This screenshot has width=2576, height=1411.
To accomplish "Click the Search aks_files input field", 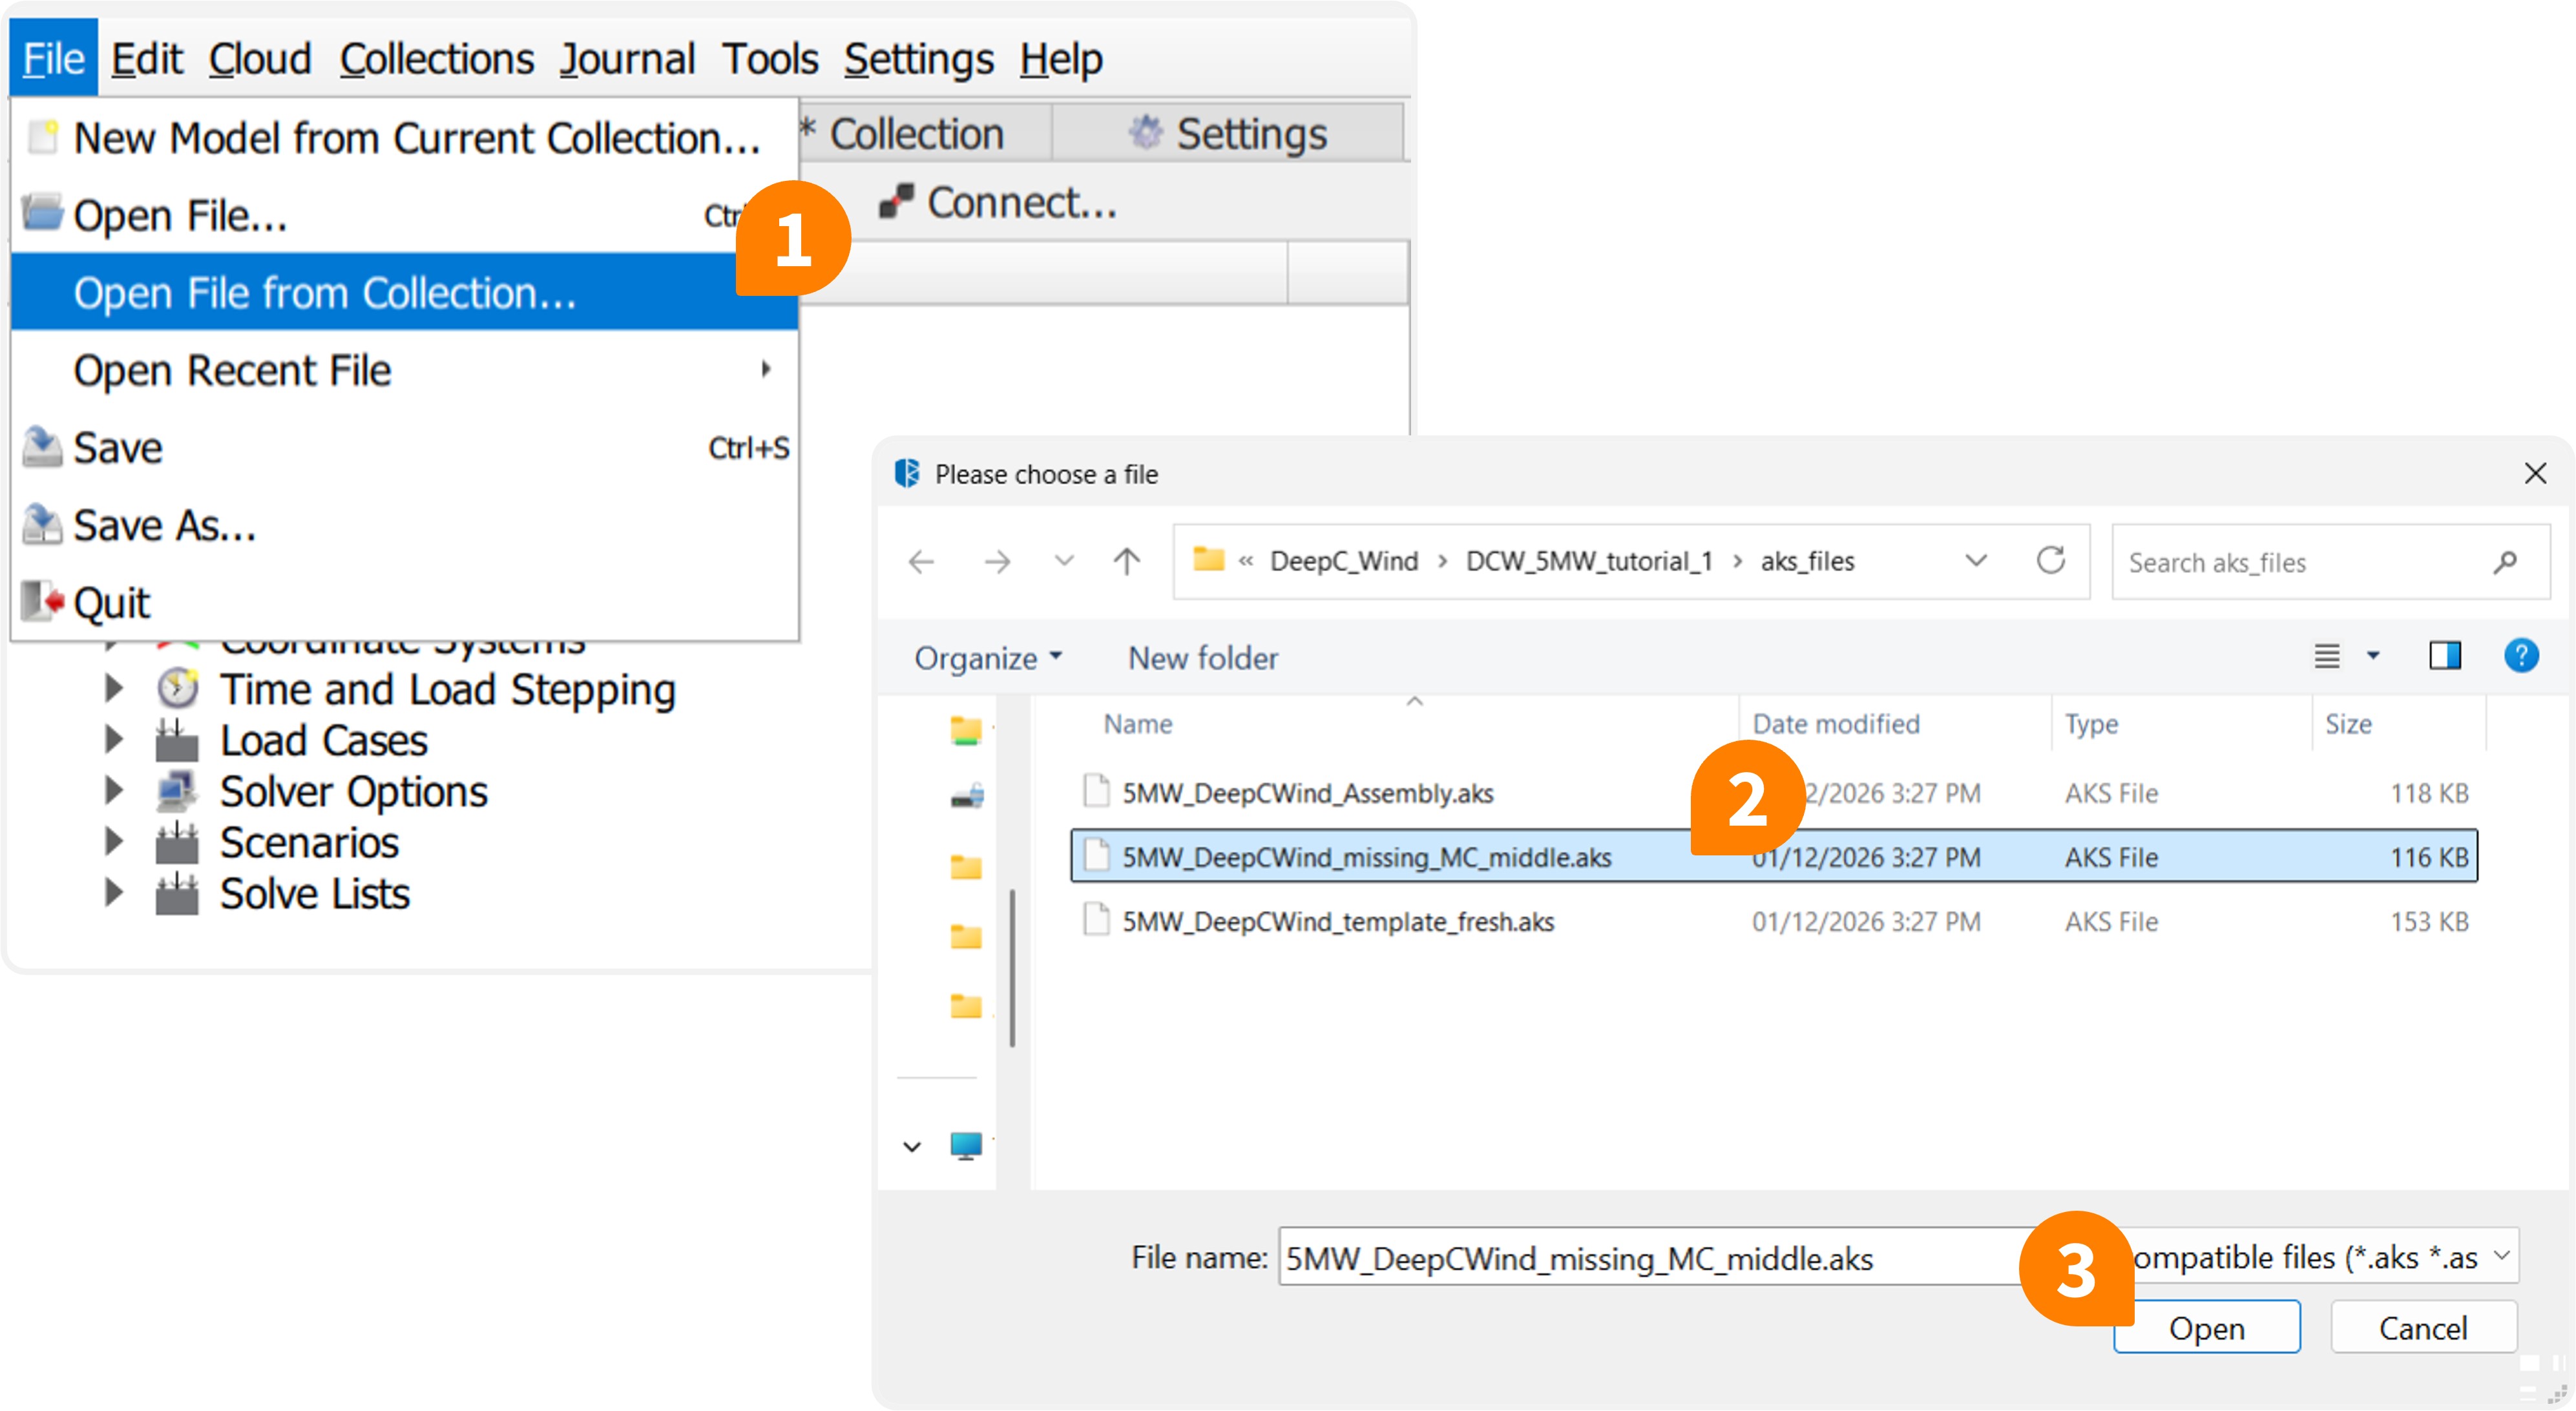I will pos(2300,563).
